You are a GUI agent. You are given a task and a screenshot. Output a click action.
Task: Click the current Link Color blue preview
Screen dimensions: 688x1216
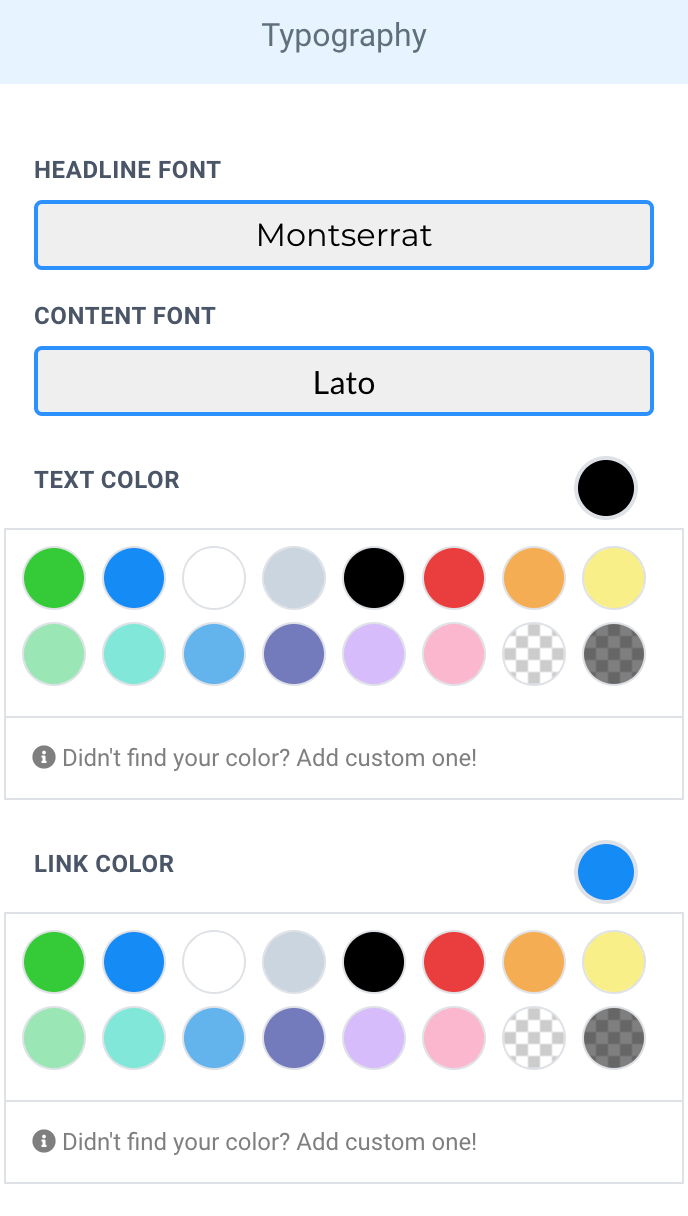pyautogui.click(x=606, y=872)
